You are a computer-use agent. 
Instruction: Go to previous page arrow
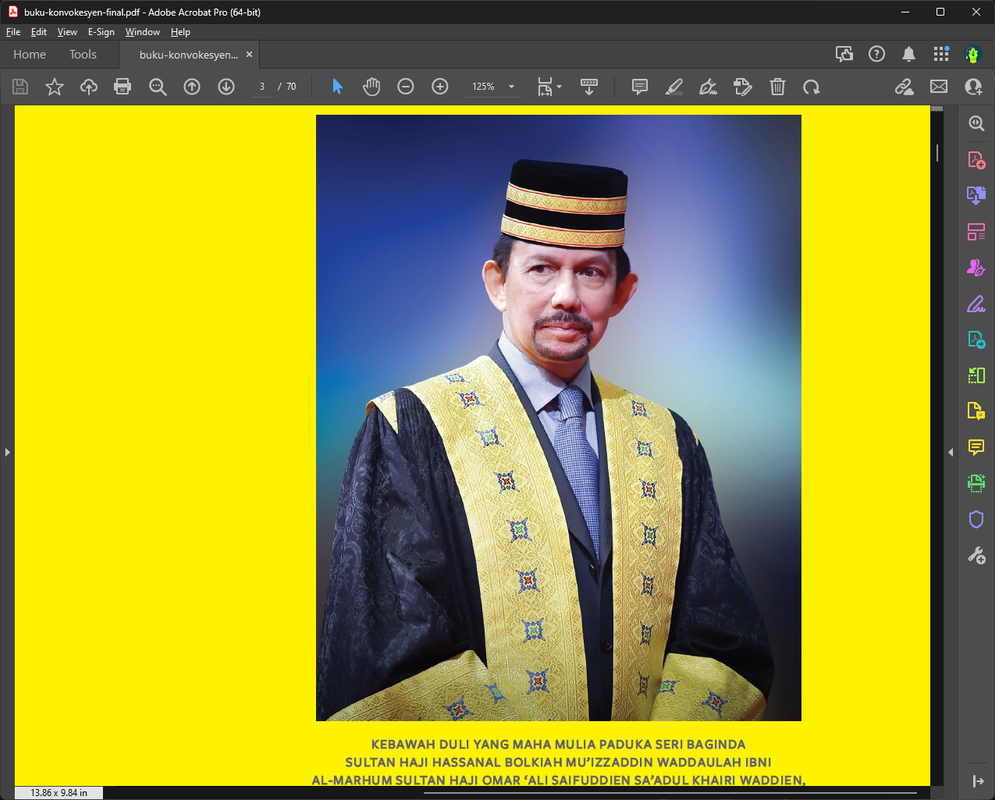click(192, 86)
